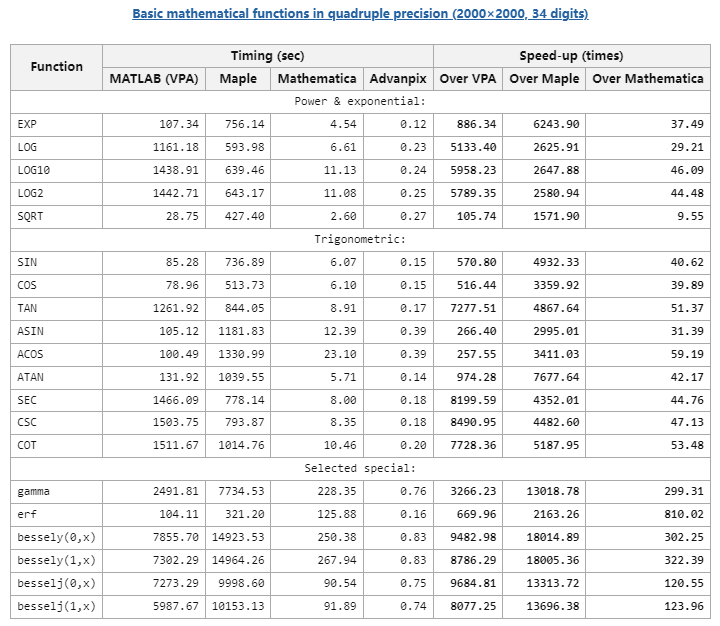
Task: Click the besselj(1,x) row label
Action: click(x=56, y=606)
